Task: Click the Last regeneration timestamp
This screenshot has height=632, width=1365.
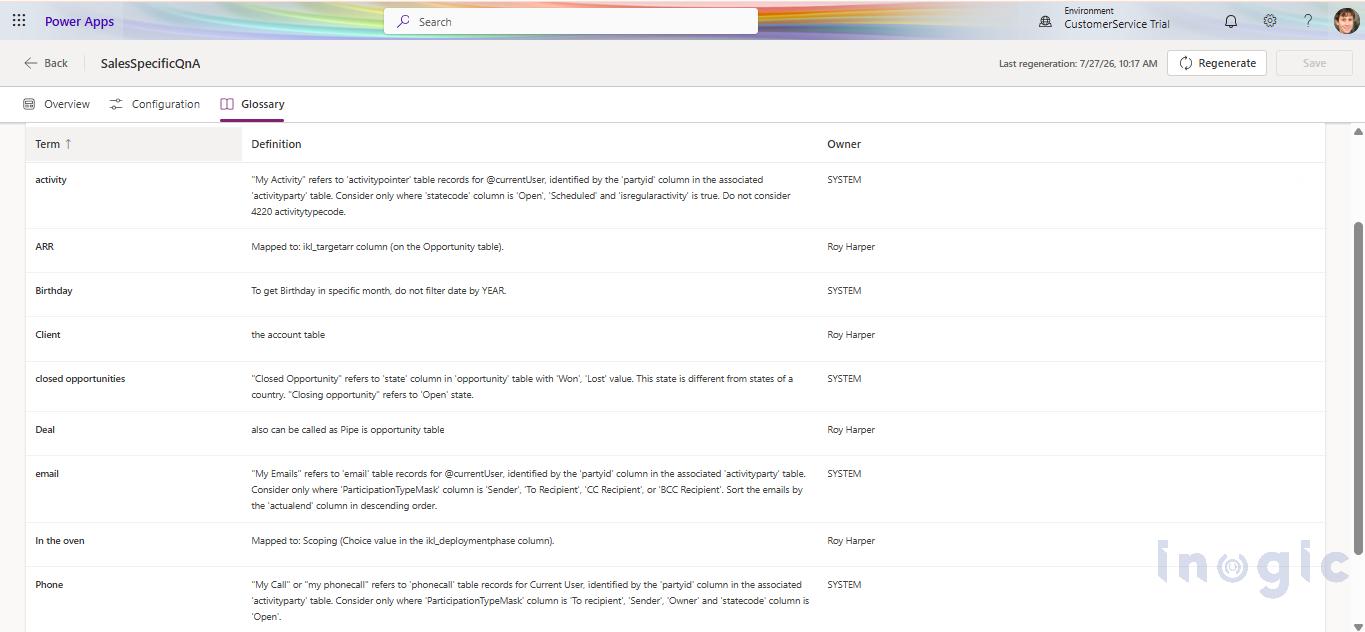Action: tap(1078, 64)
